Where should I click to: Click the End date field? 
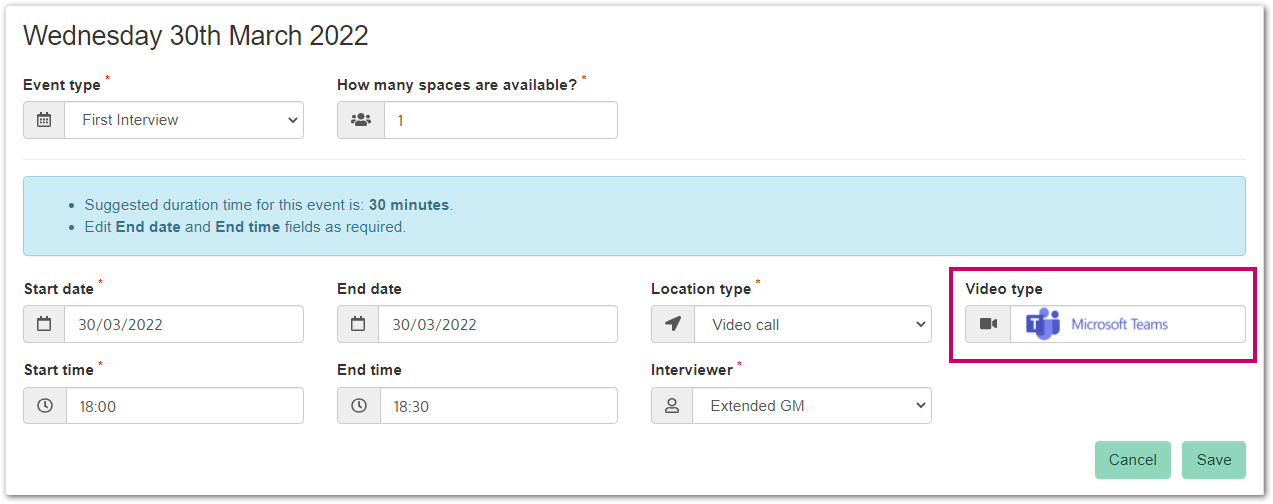498,325
